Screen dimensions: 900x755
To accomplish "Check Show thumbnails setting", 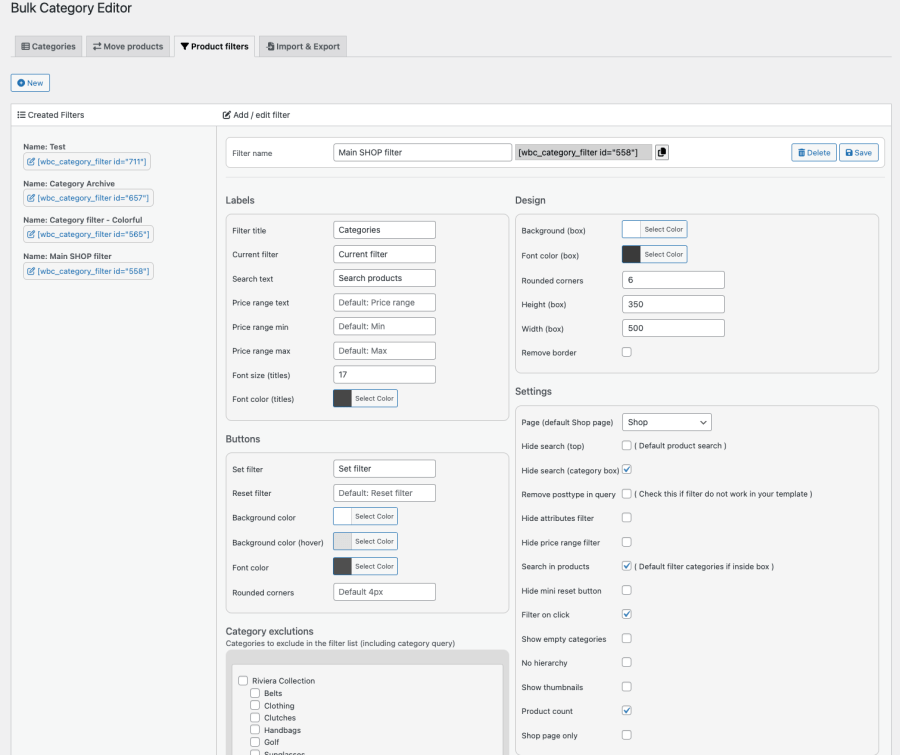I will pyautogui.click(x=626, y=687).
